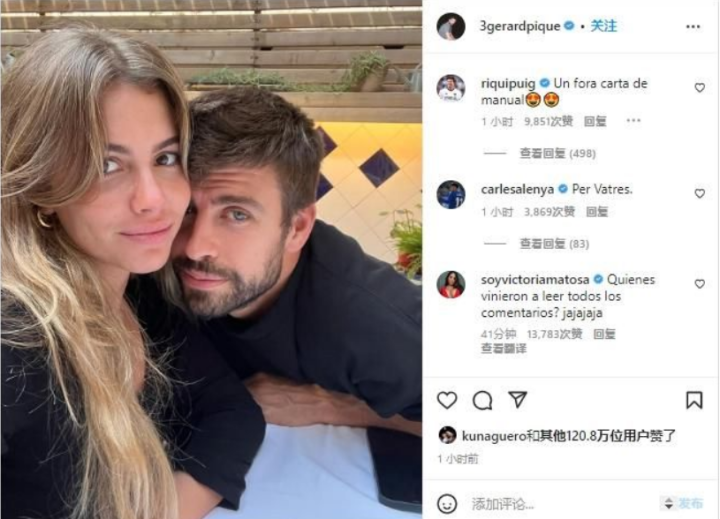This screenshot has width=720, height=519.
Task: Like riquipuig's comment heart
Action: coord(699,87)
